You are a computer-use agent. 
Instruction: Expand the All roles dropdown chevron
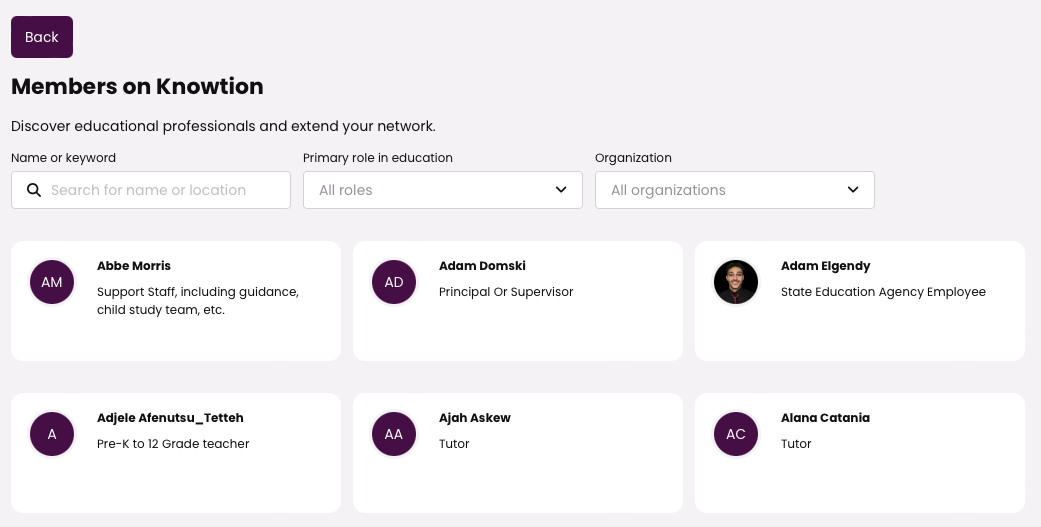pyautogui.click(x=561, y=190)
